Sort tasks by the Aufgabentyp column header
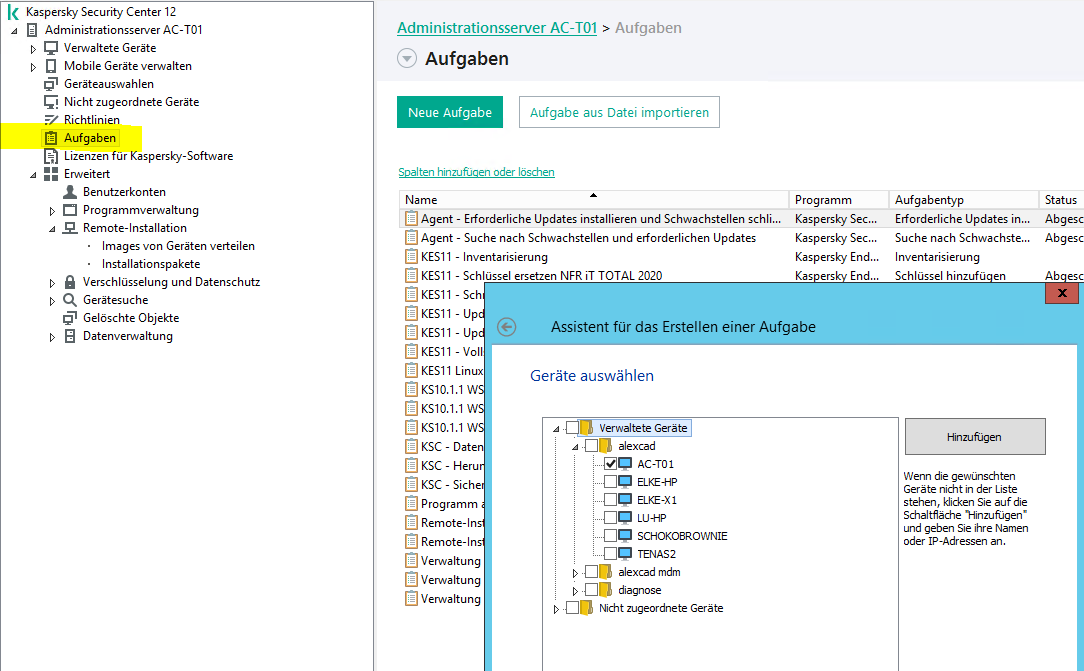Image resolution: width=1084 pixels, height=671 pixels. pyautogui.click(x=964, y=200)
